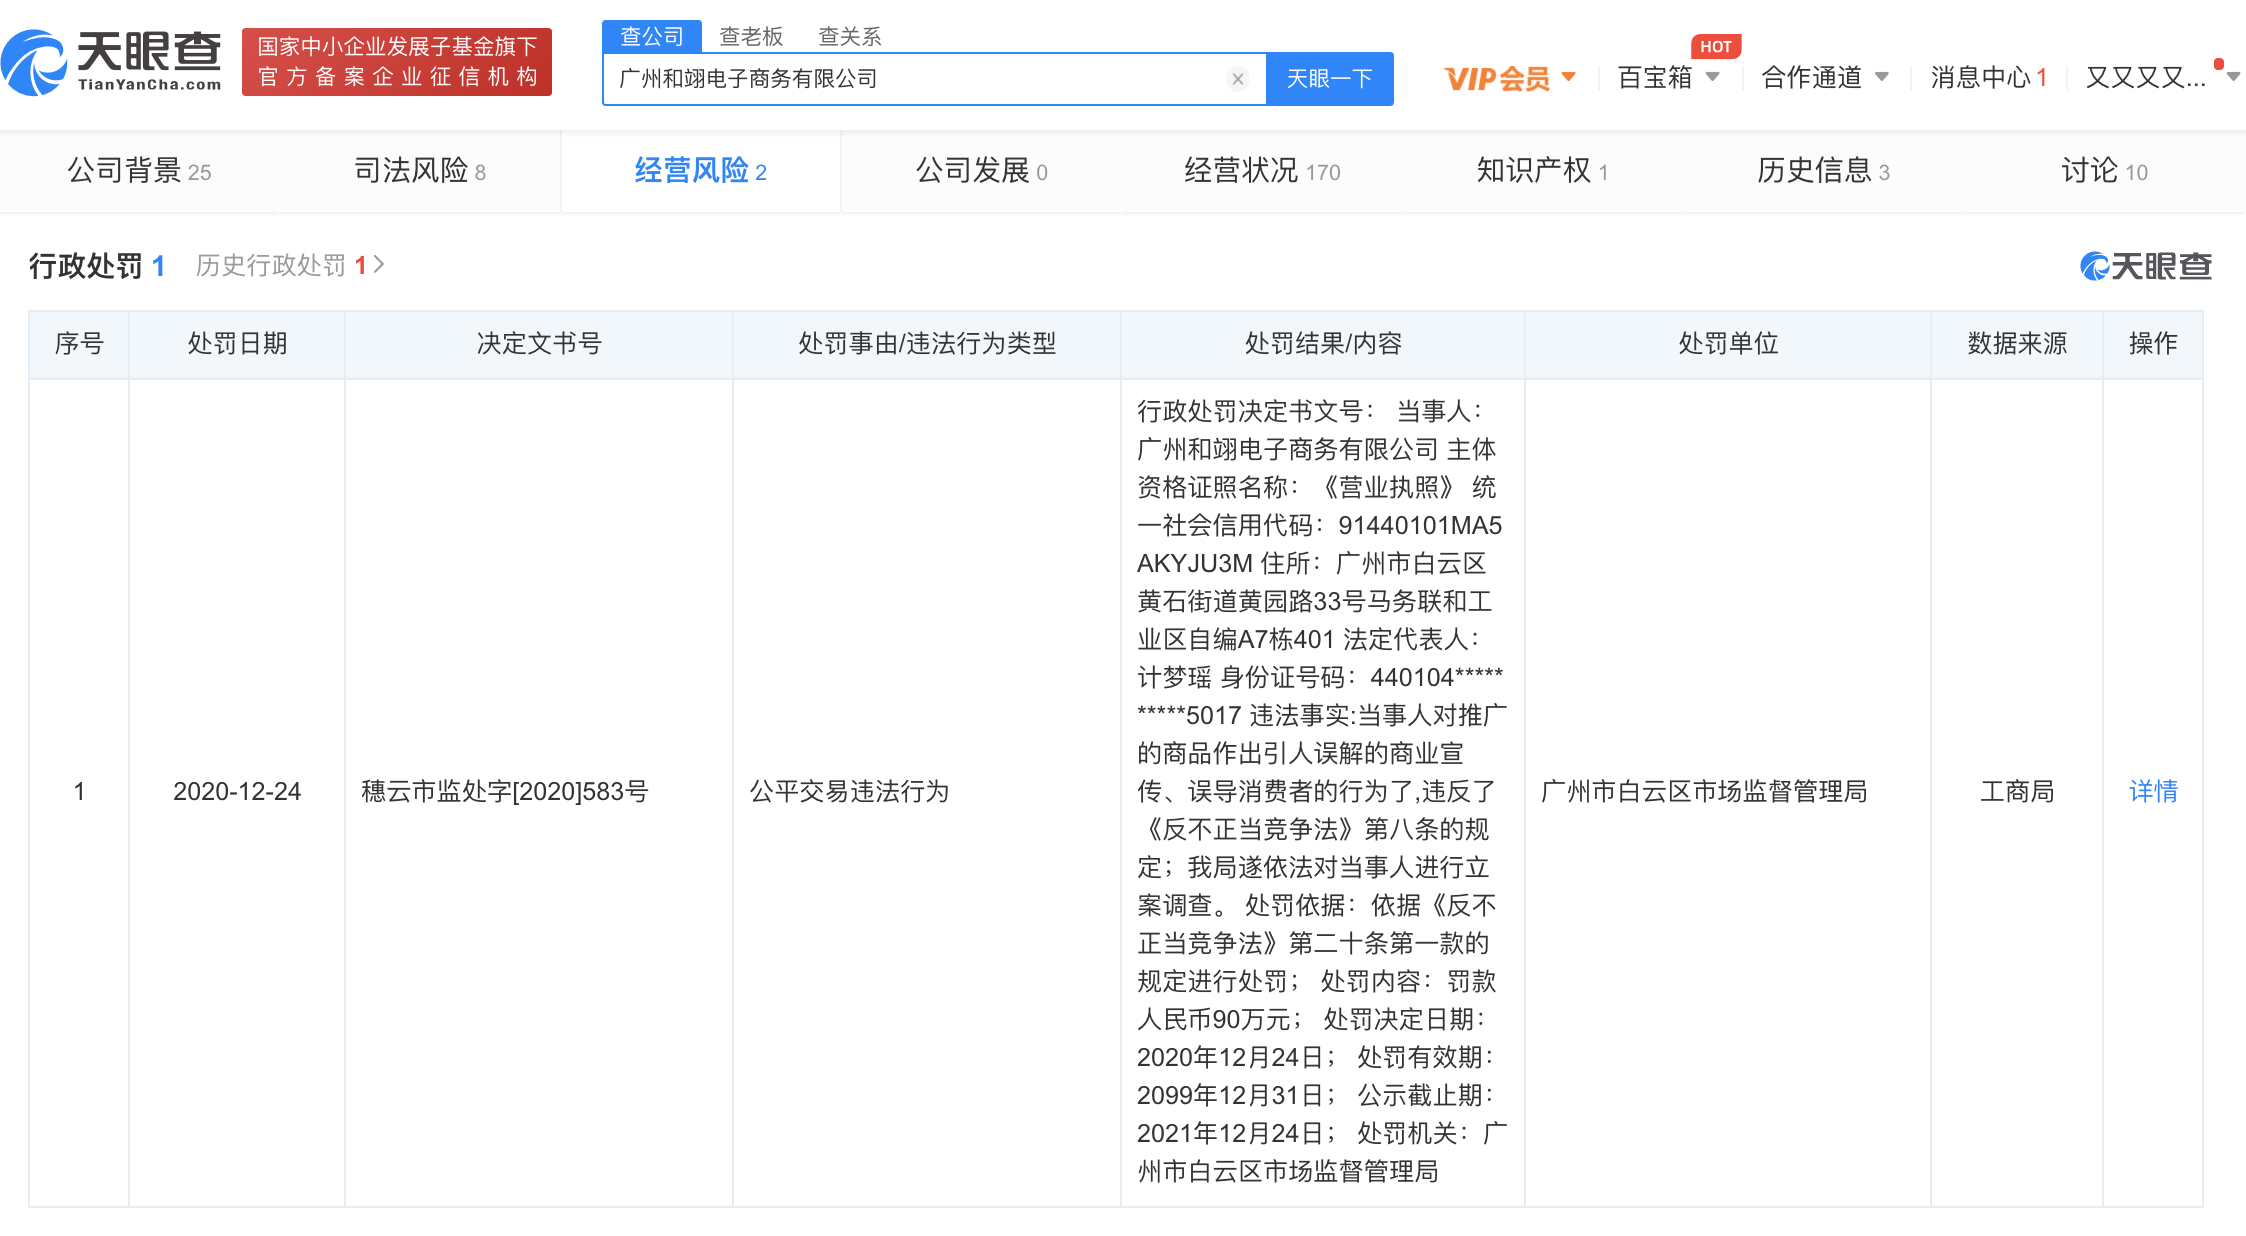Click the Tianyancha logo in header
This screenshot has height=1236, width=2246.
click(x=112, y=62)
